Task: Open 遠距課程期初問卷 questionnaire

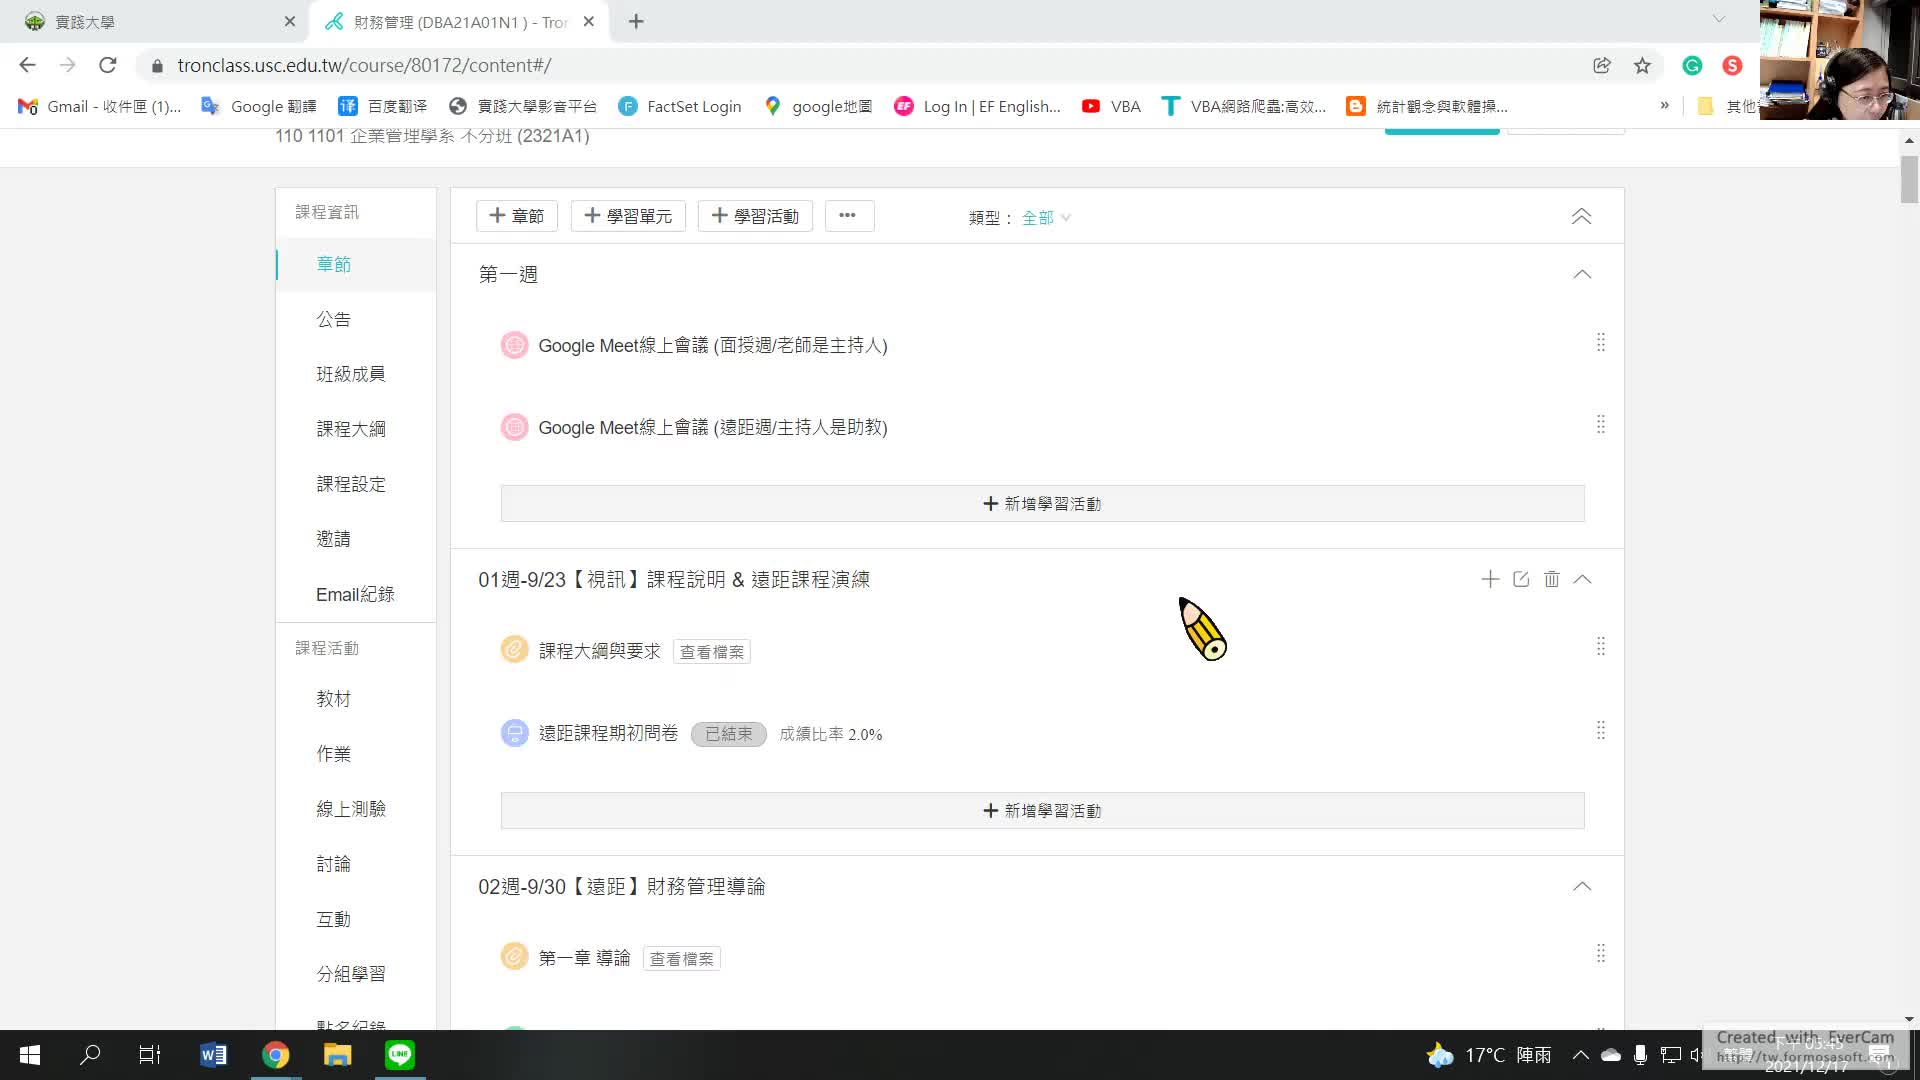Action: coord(608,733)
